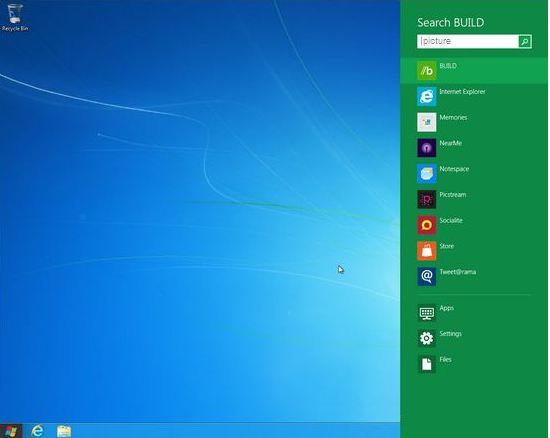Viewport: 550px width, 438px height.
Task: Select the Internet Explorer icon in search list
Action: click(x=427, y=96)
